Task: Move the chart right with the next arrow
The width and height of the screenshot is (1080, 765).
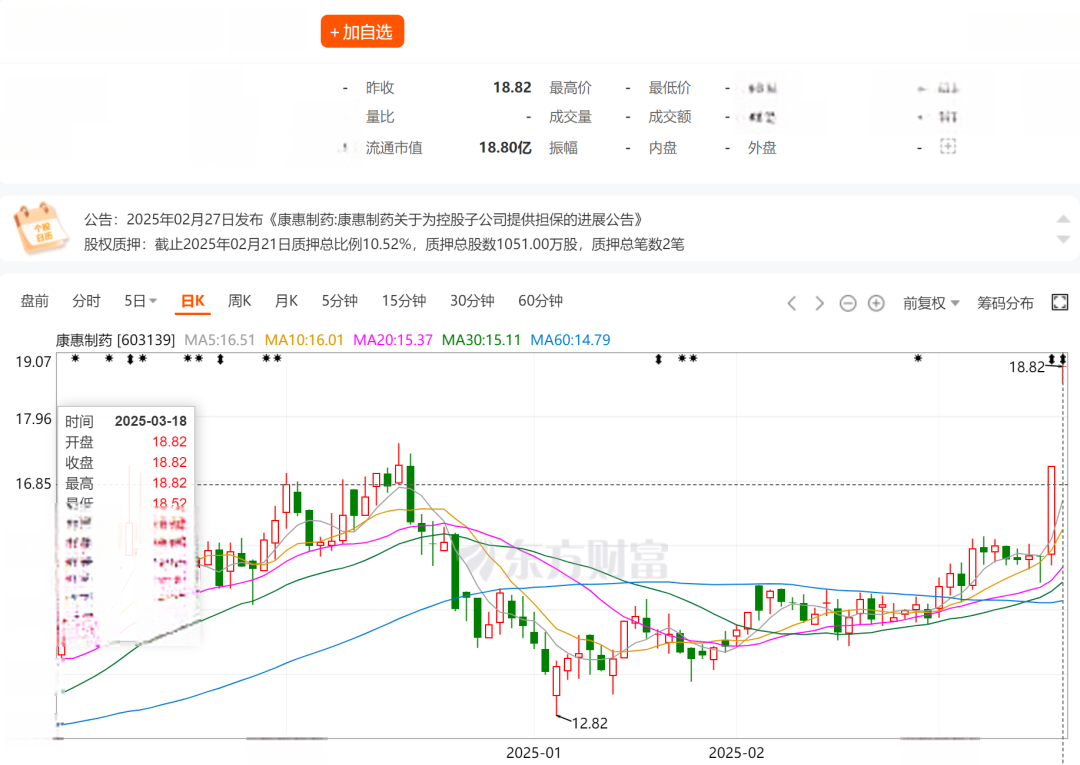Action: pos(819,303)
